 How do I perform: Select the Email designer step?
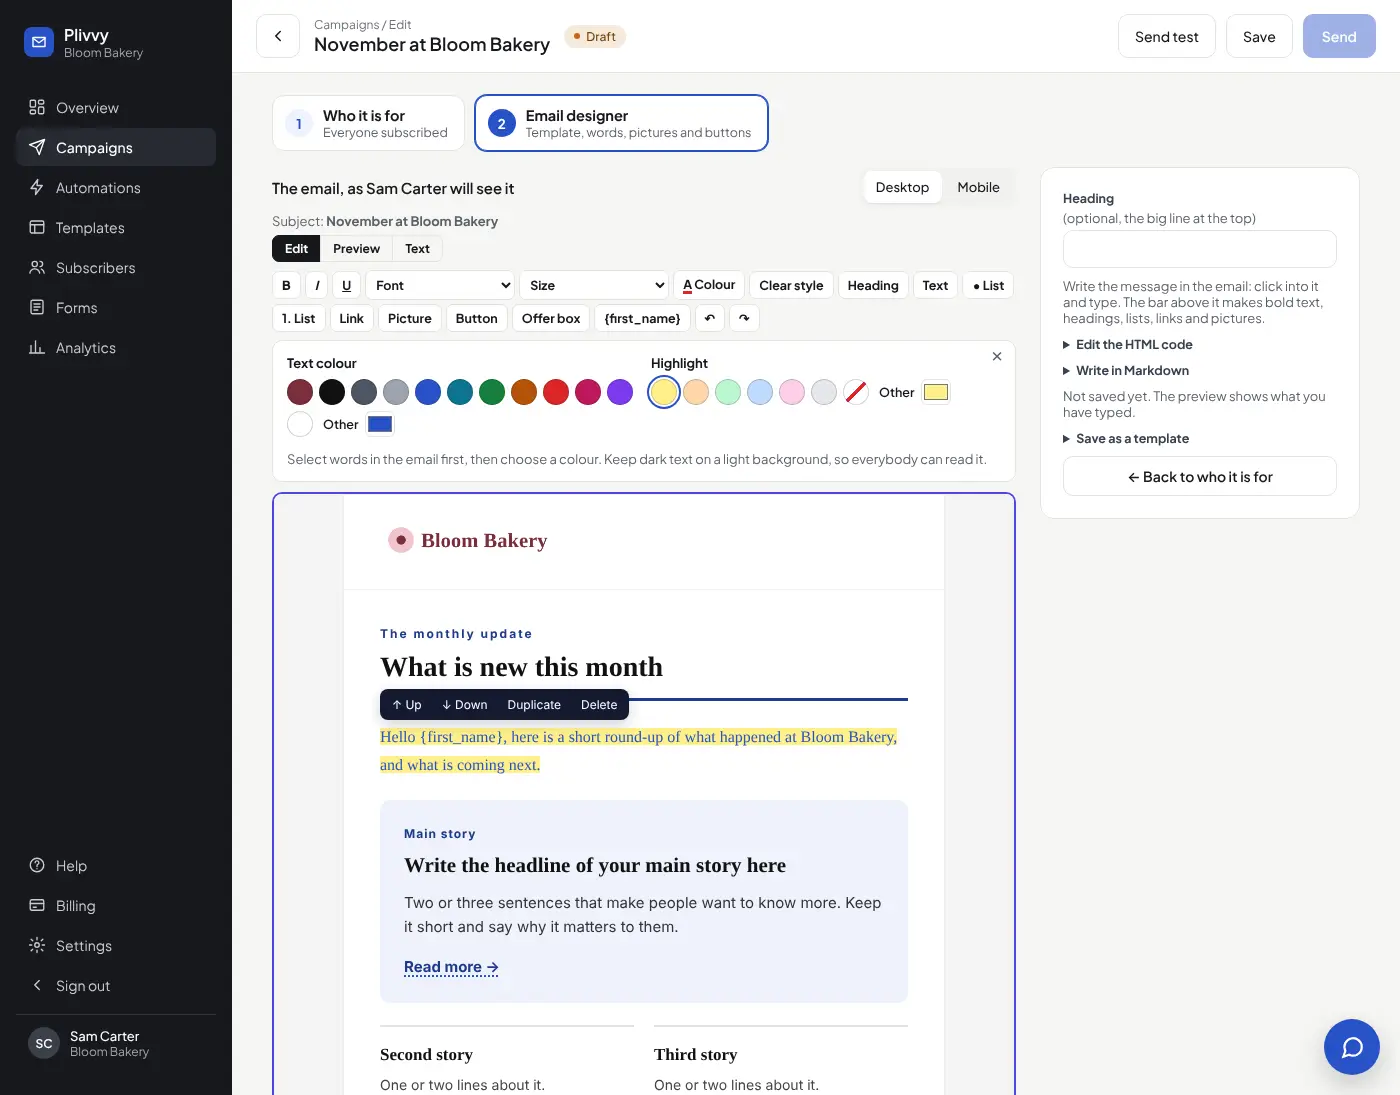click(x=621, y=123)
